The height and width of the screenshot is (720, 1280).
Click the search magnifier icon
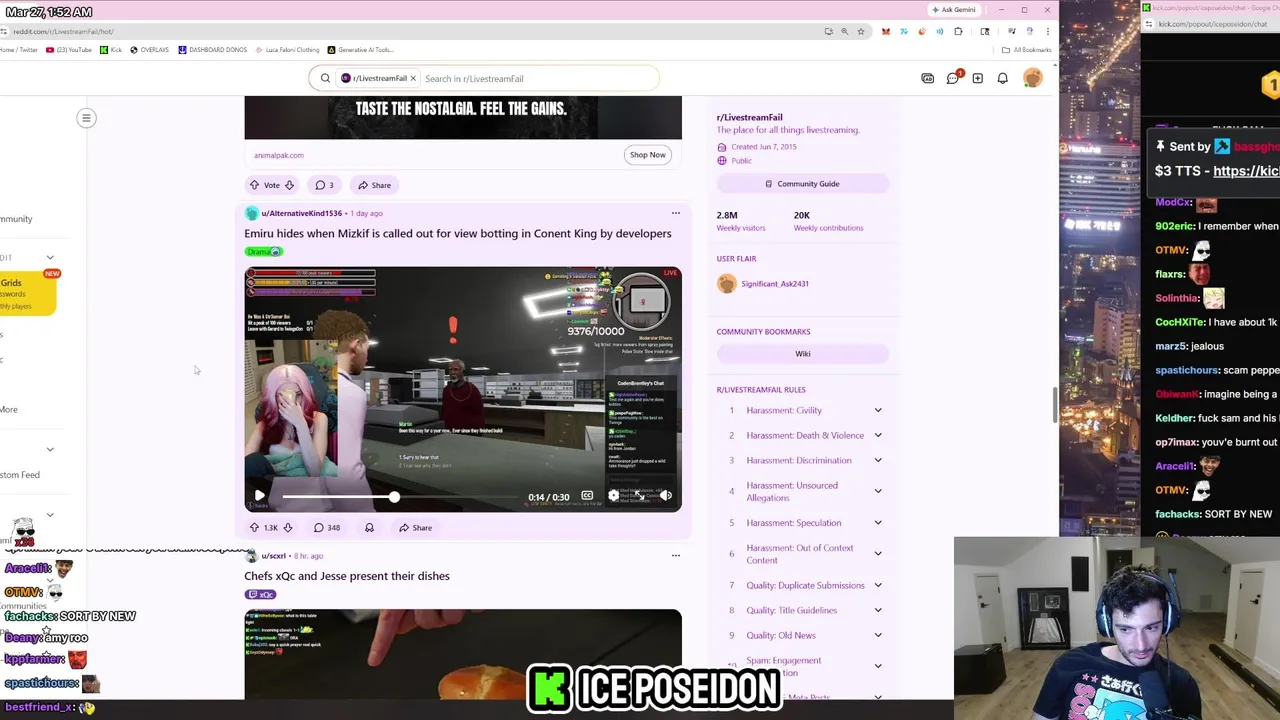click(x=325, y=79)
